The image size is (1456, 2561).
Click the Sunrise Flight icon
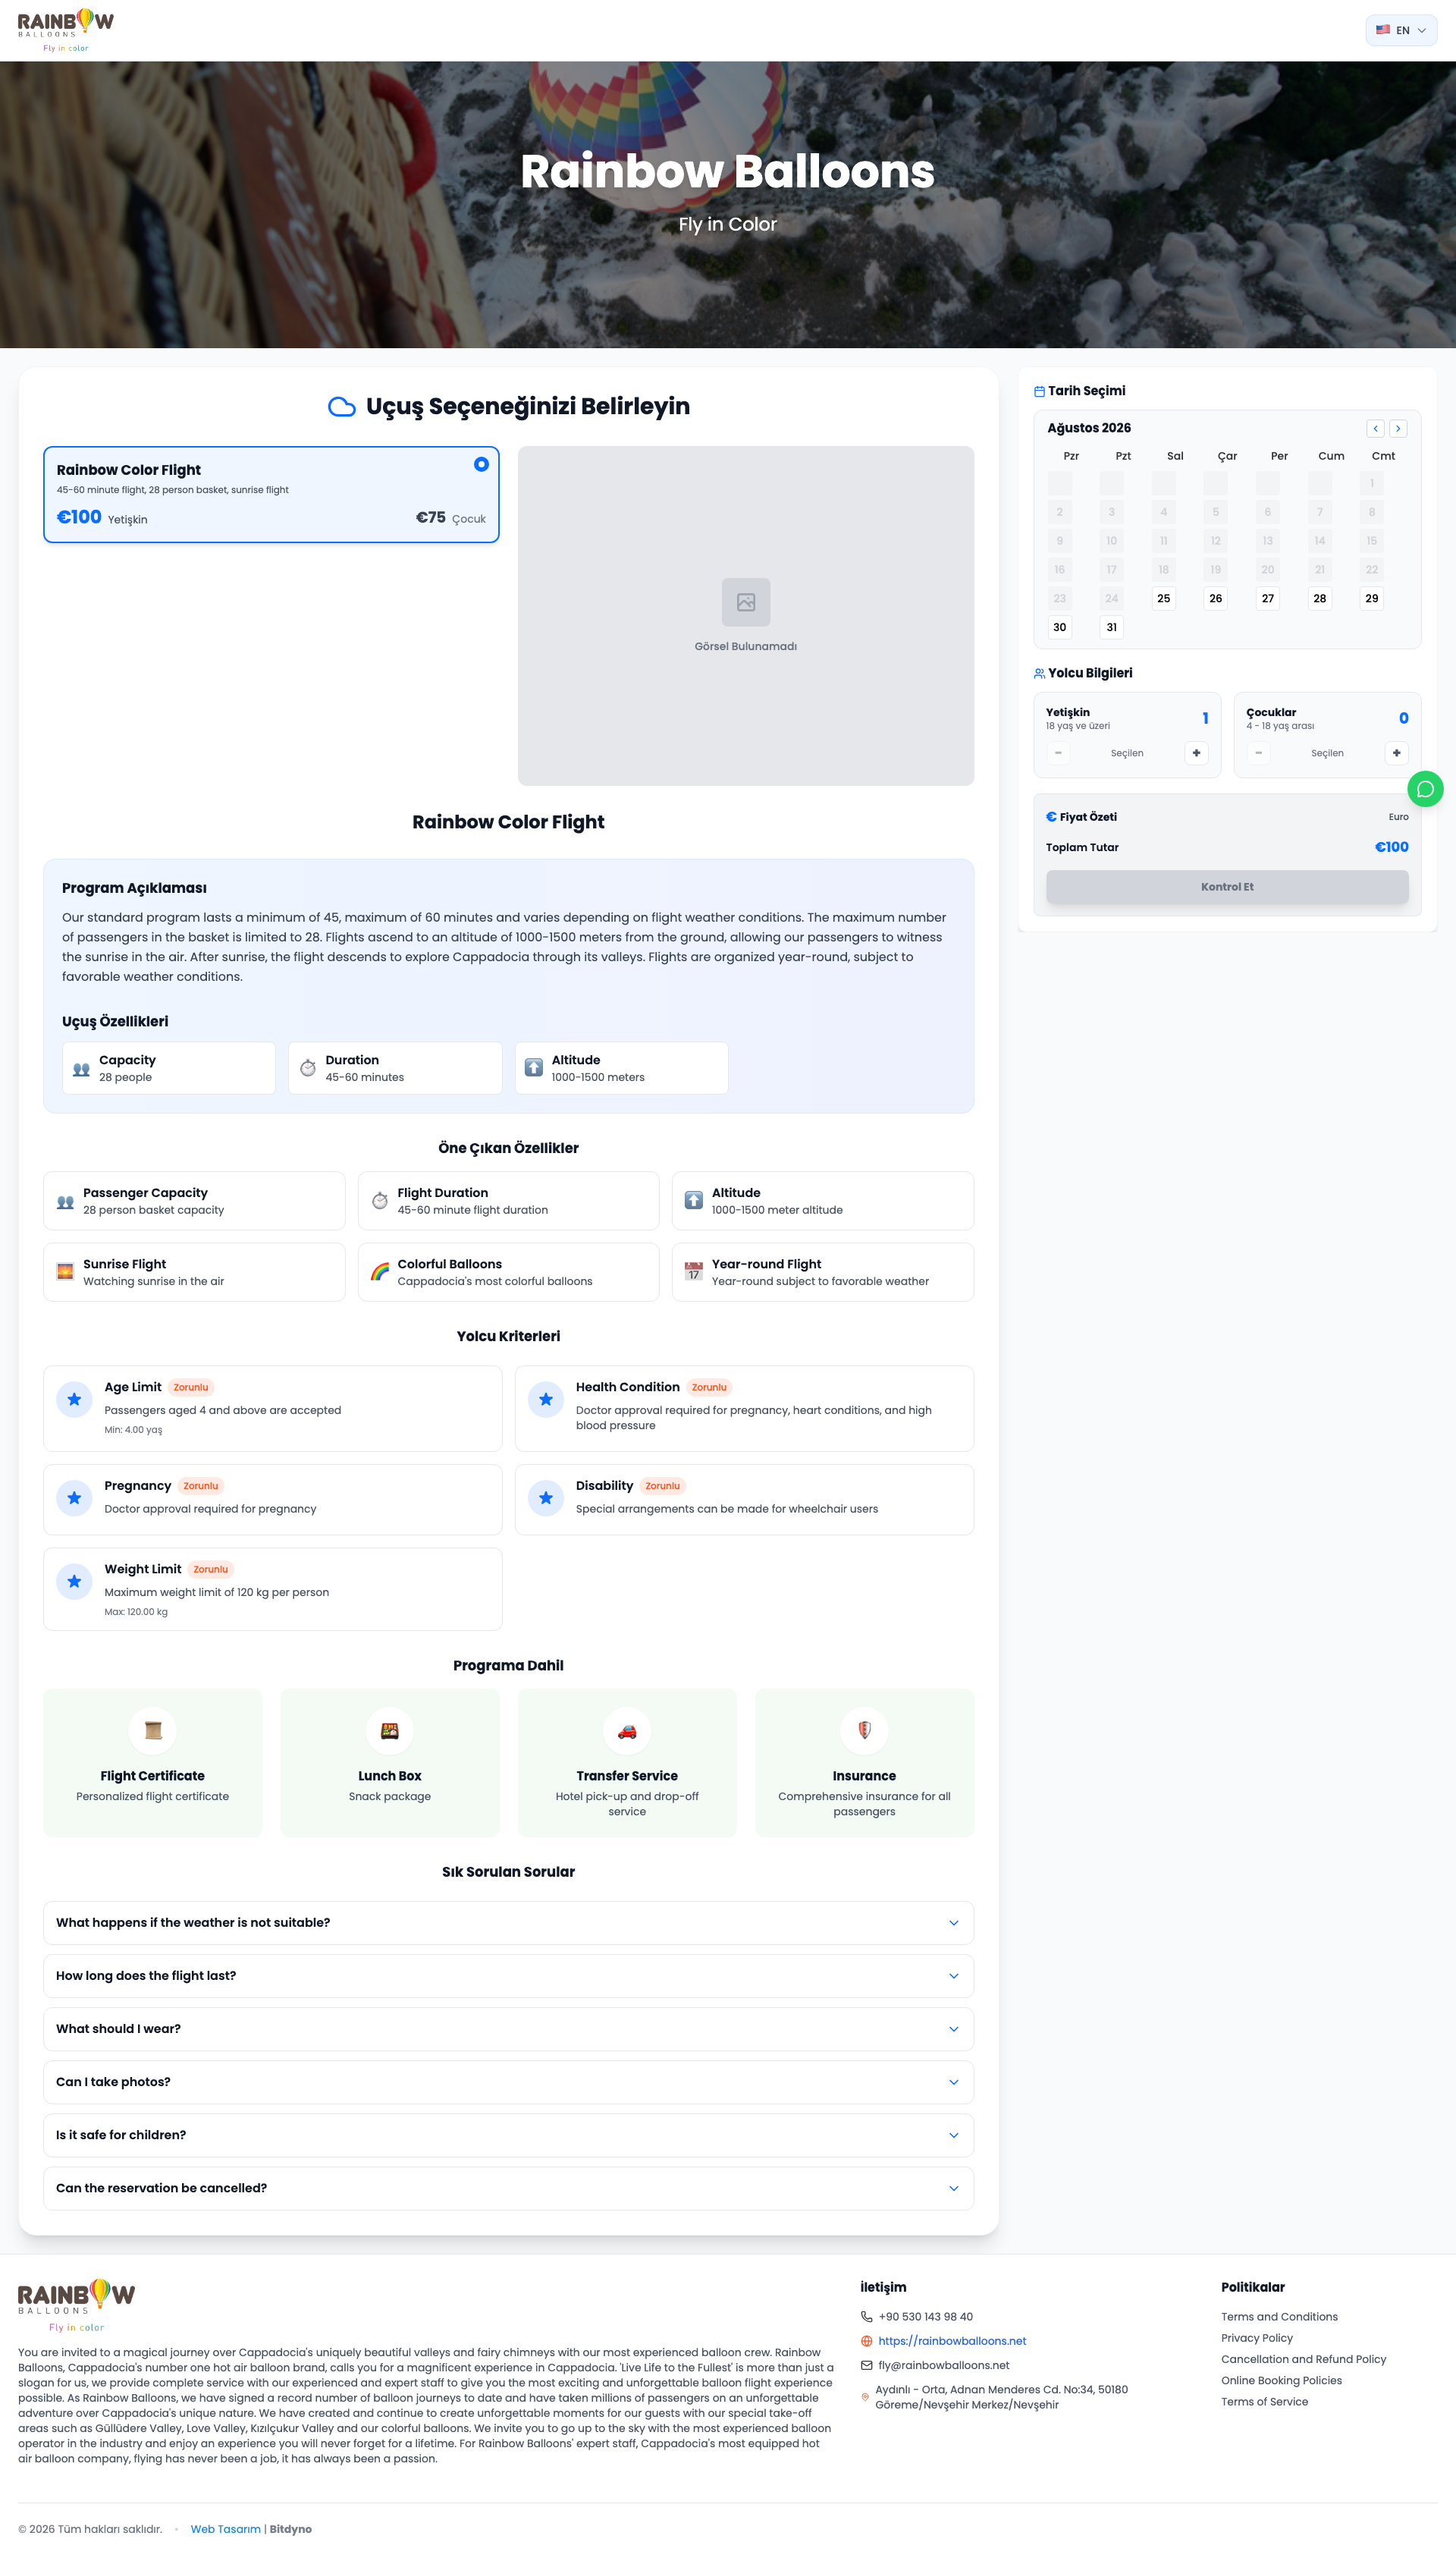65,1271
